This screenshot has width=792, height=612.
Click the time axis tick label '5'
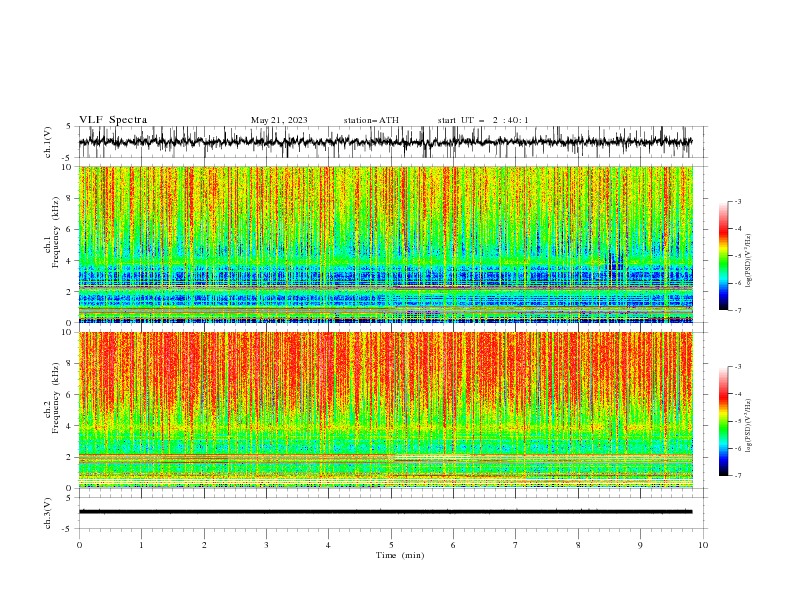click(391, 545)
